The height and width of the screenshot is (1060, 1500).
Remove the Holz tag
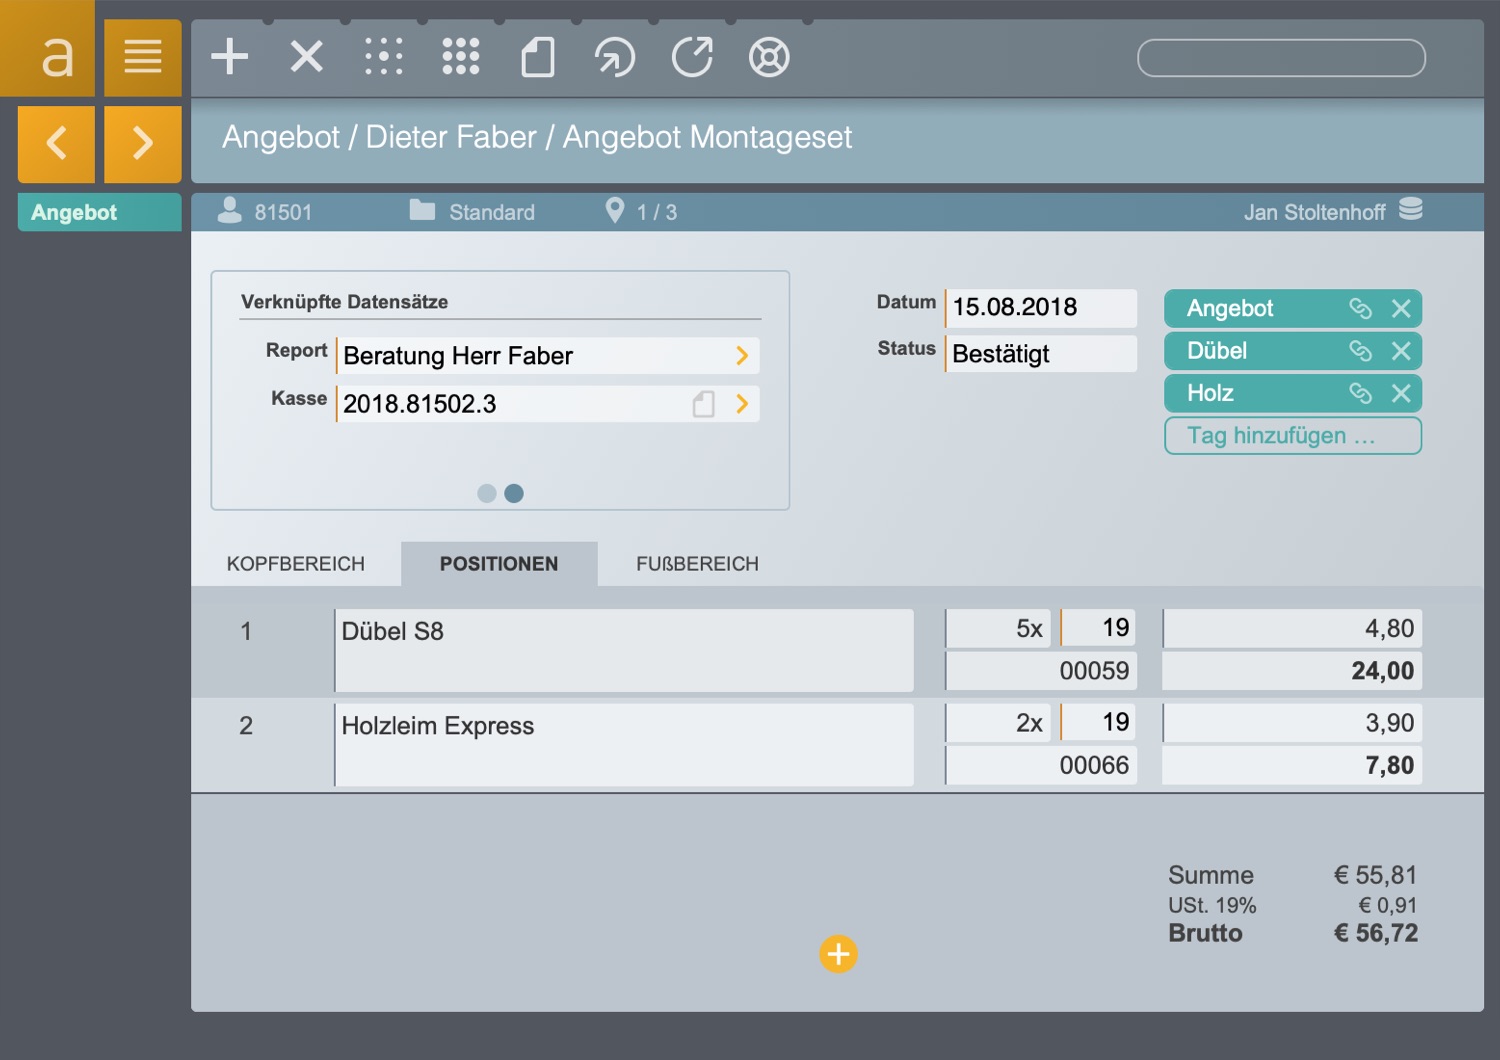tap(1401, 393)
